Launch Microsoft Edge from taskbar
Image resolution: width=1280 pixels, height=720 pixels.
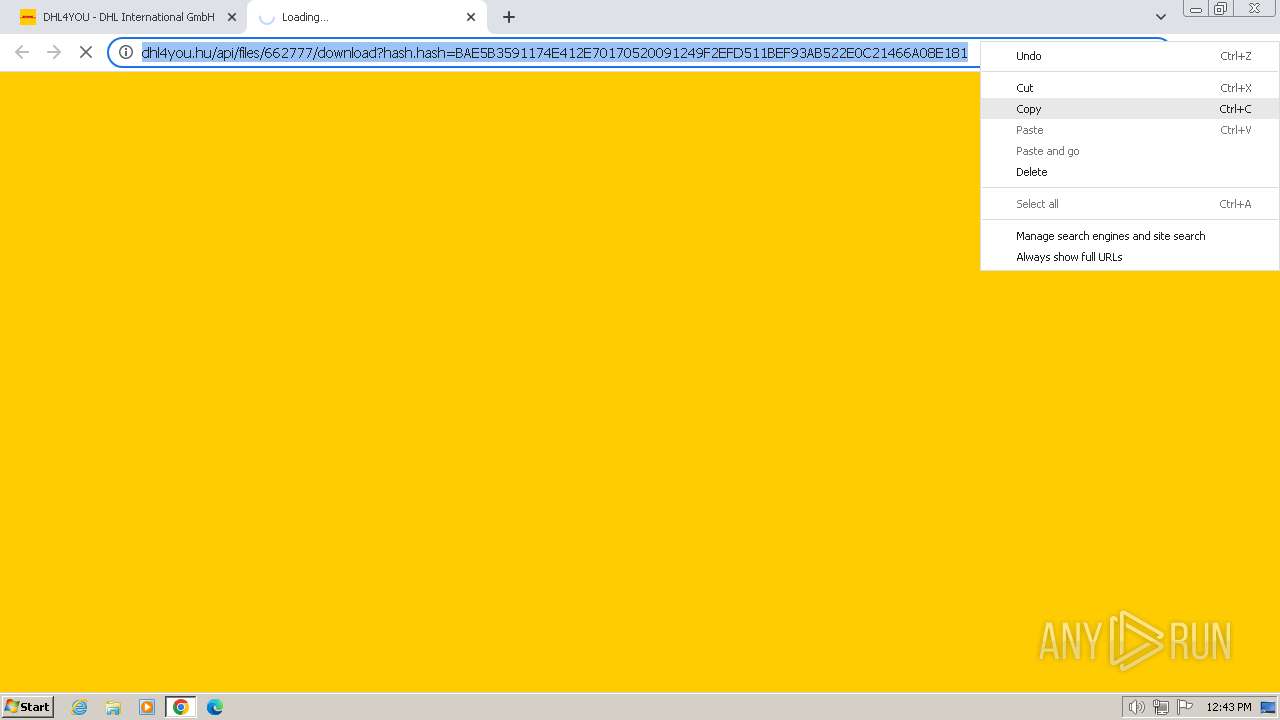coord(215,707)
